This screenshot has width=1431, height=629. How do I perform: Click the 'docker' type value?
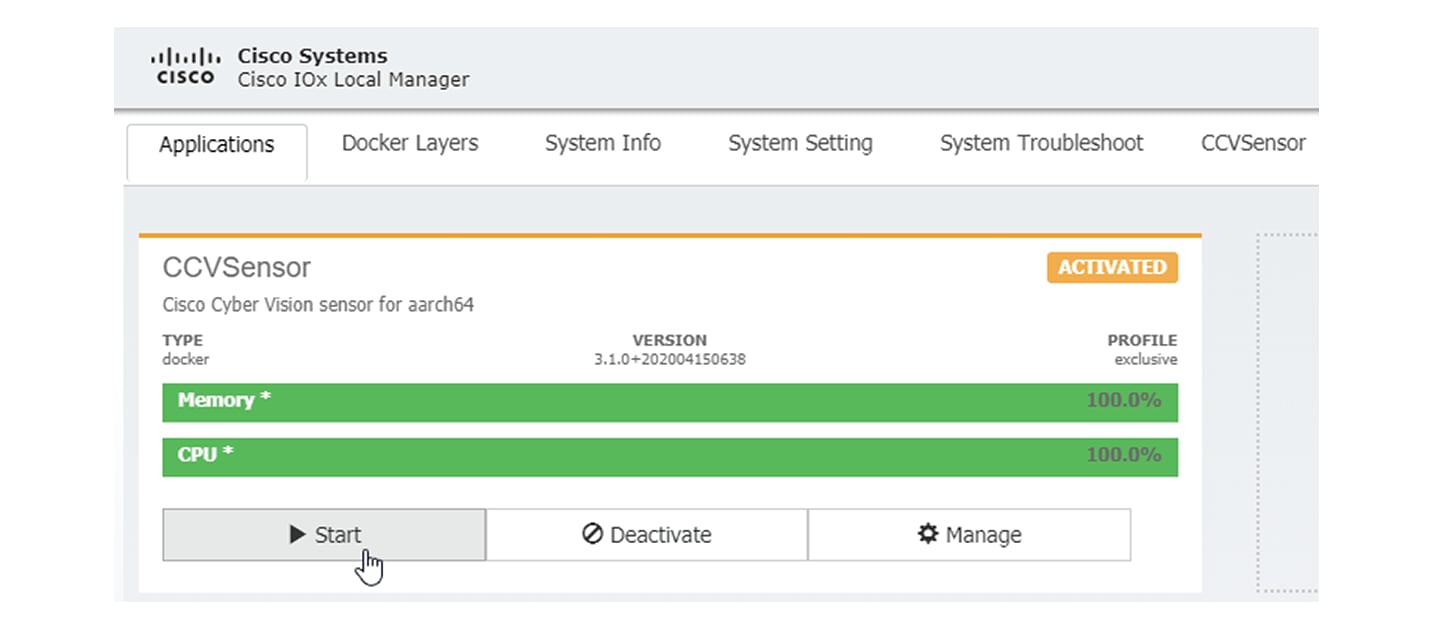[186, 360]
